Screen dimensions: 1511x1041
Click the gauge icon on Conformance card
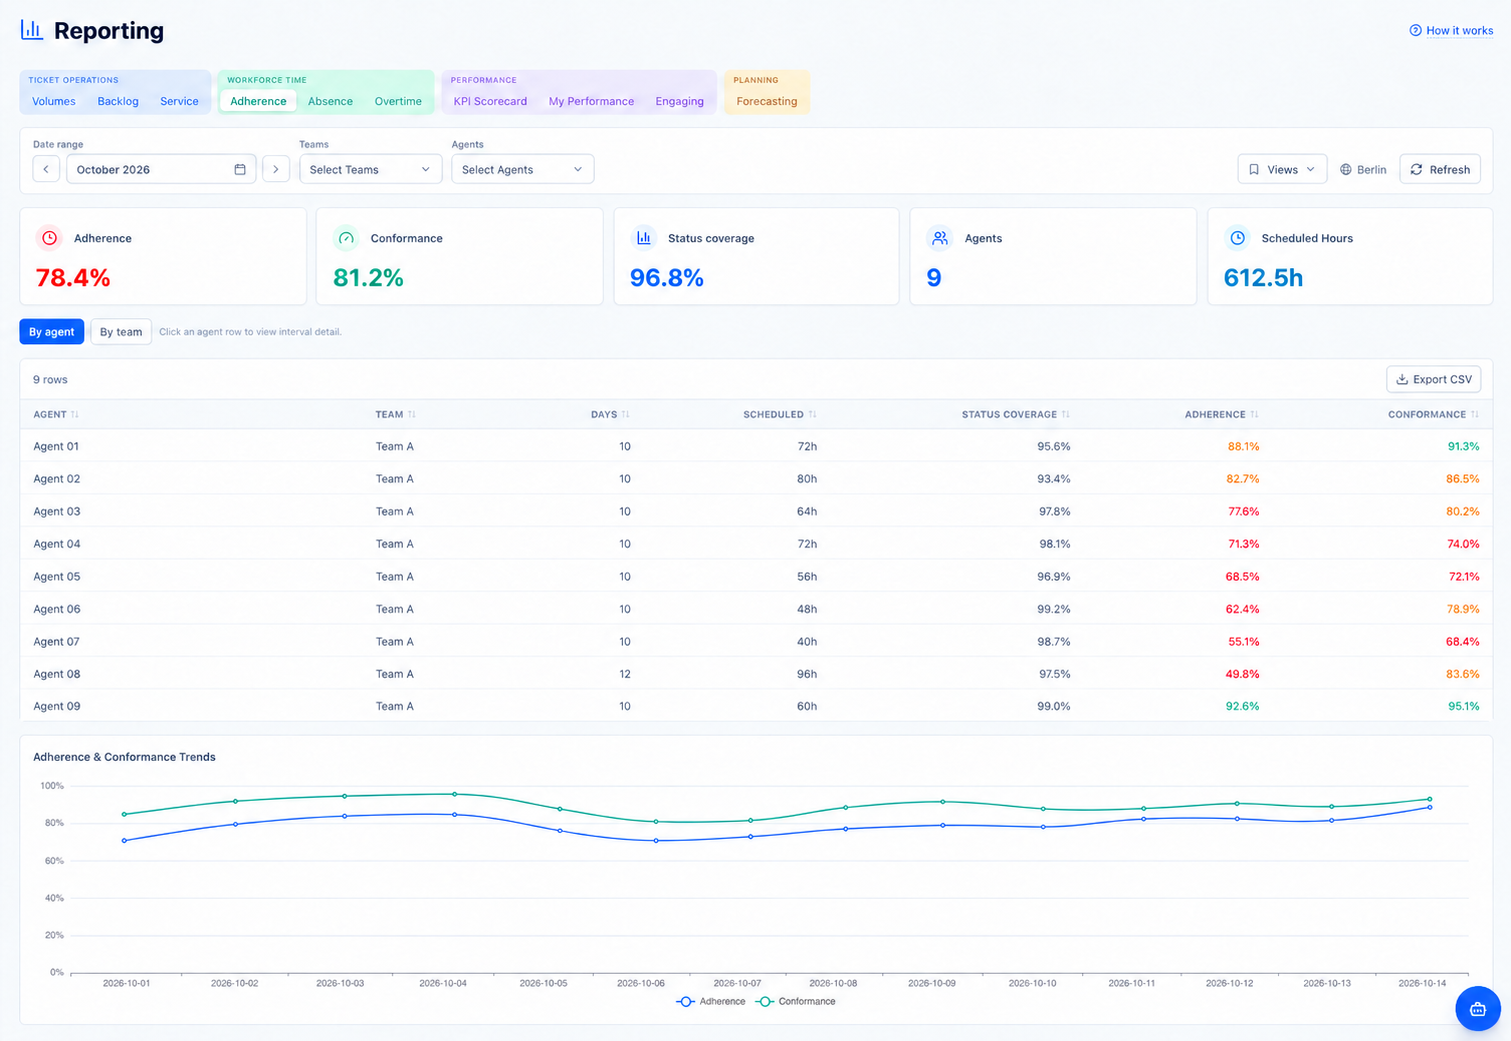pyautogui.click(x=346, y=238)
